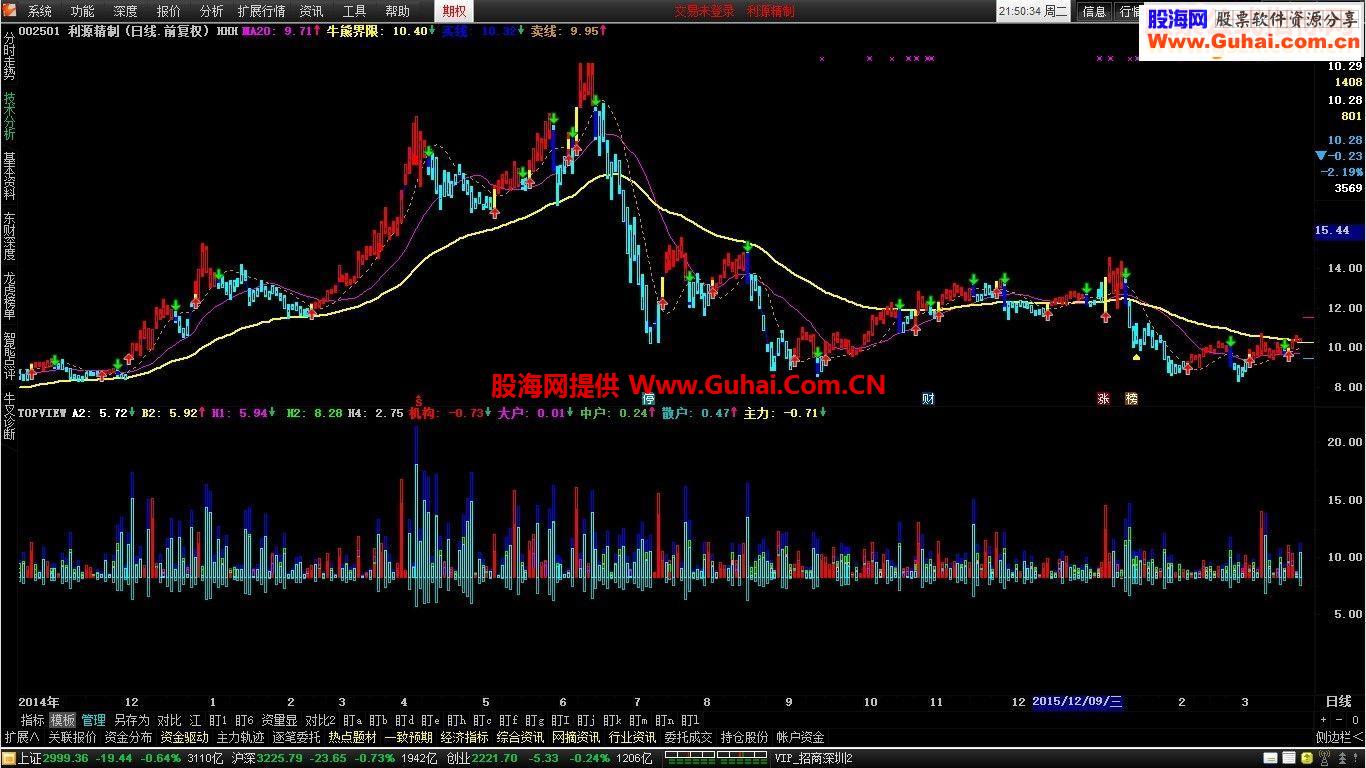Click 另存为 to save template
Image resolution: width=1366 pixels, height=768 pixels.
pyautogui.click(x=131, y=720)
